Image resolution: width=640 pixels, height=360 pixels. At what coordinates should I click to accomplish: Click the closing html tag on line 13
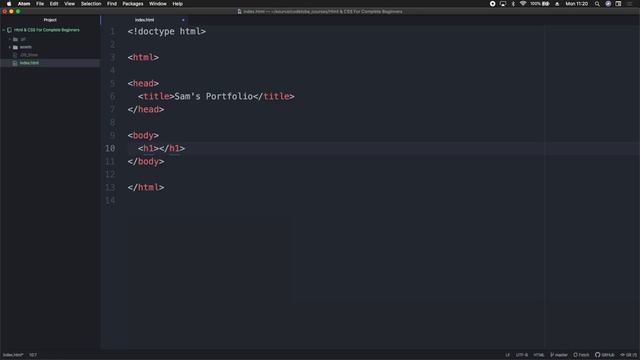tap(146, 187)
